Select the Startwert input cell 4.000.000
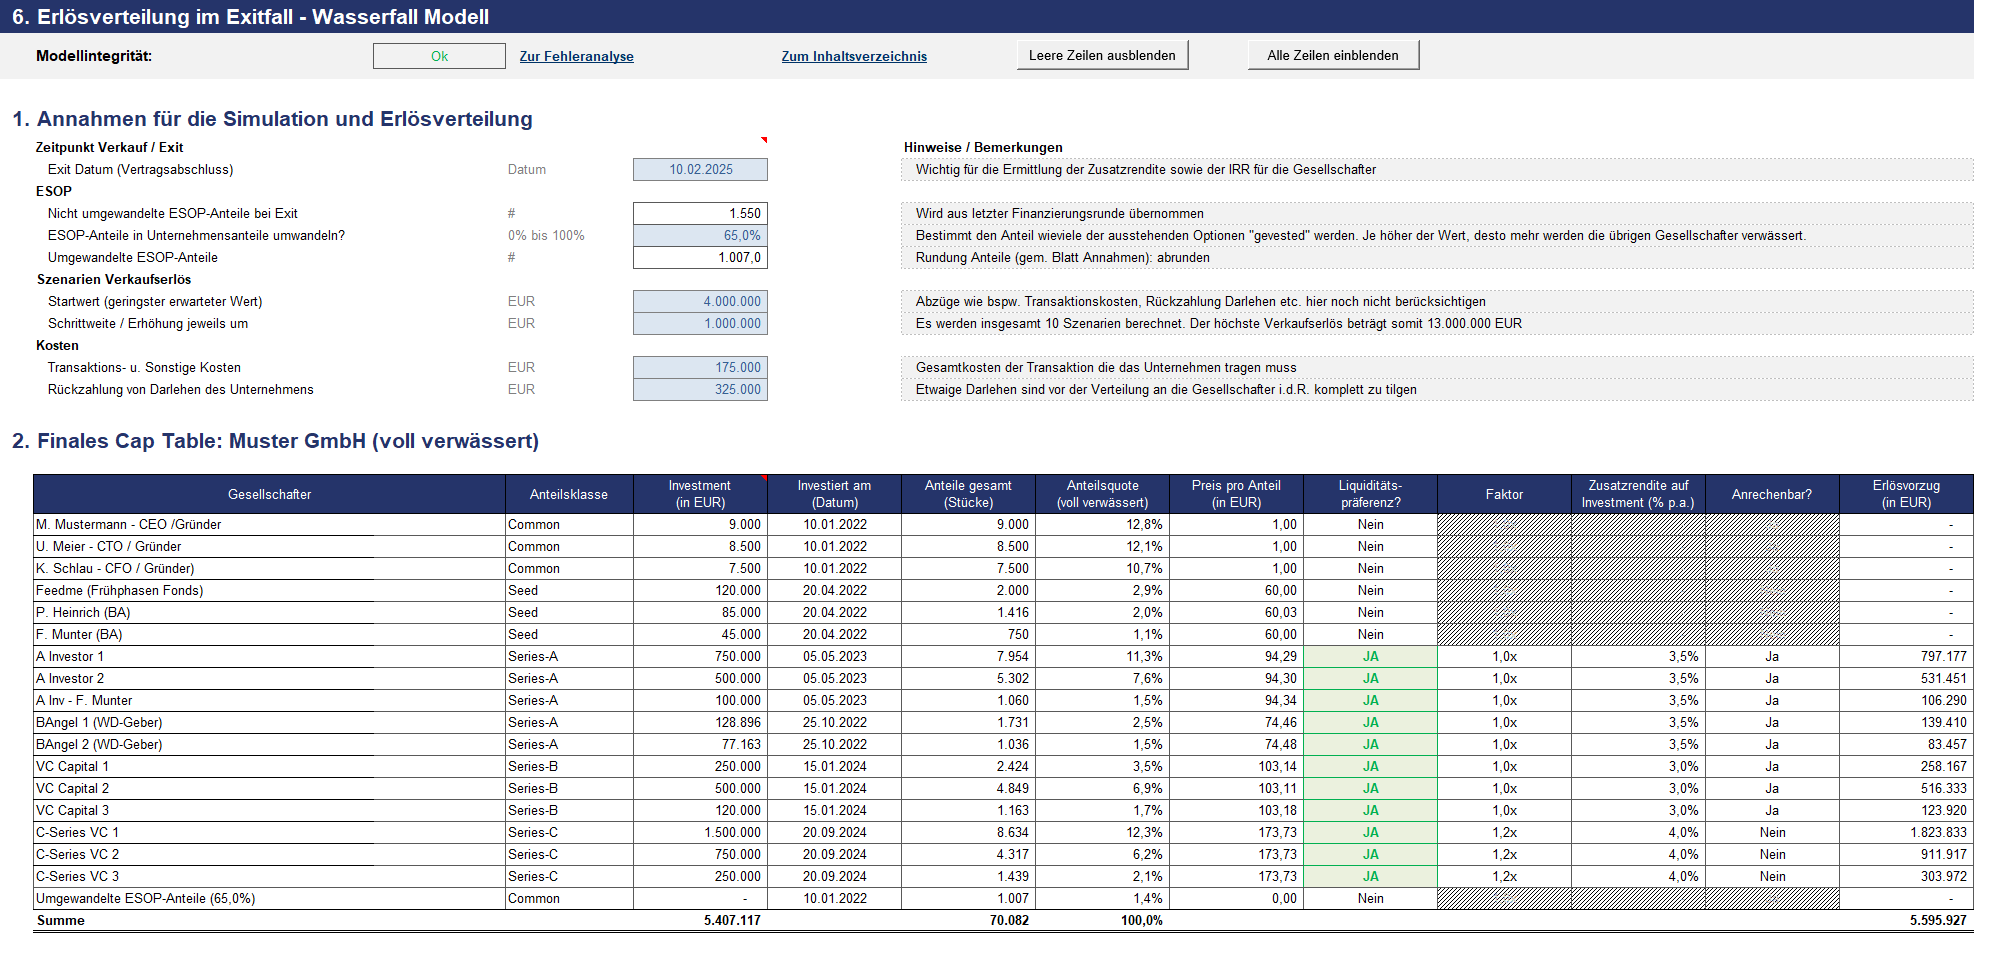This screenshot has width=2005, height=953. pyautogui.click(x=700, y=301)
